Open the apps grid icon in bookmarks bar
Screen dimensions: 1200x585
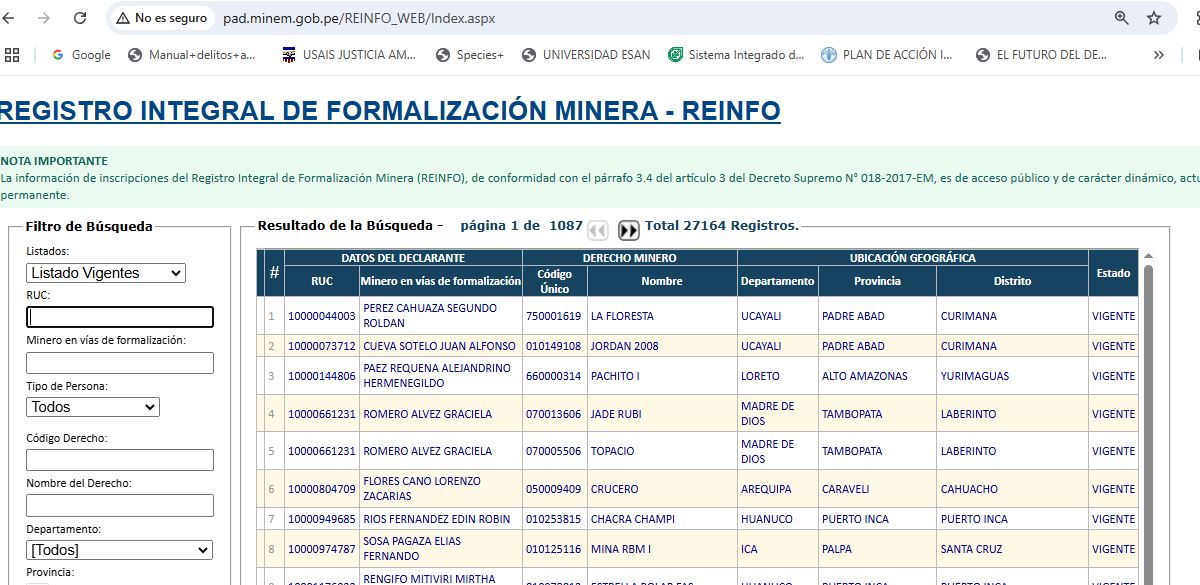[12, 55]
